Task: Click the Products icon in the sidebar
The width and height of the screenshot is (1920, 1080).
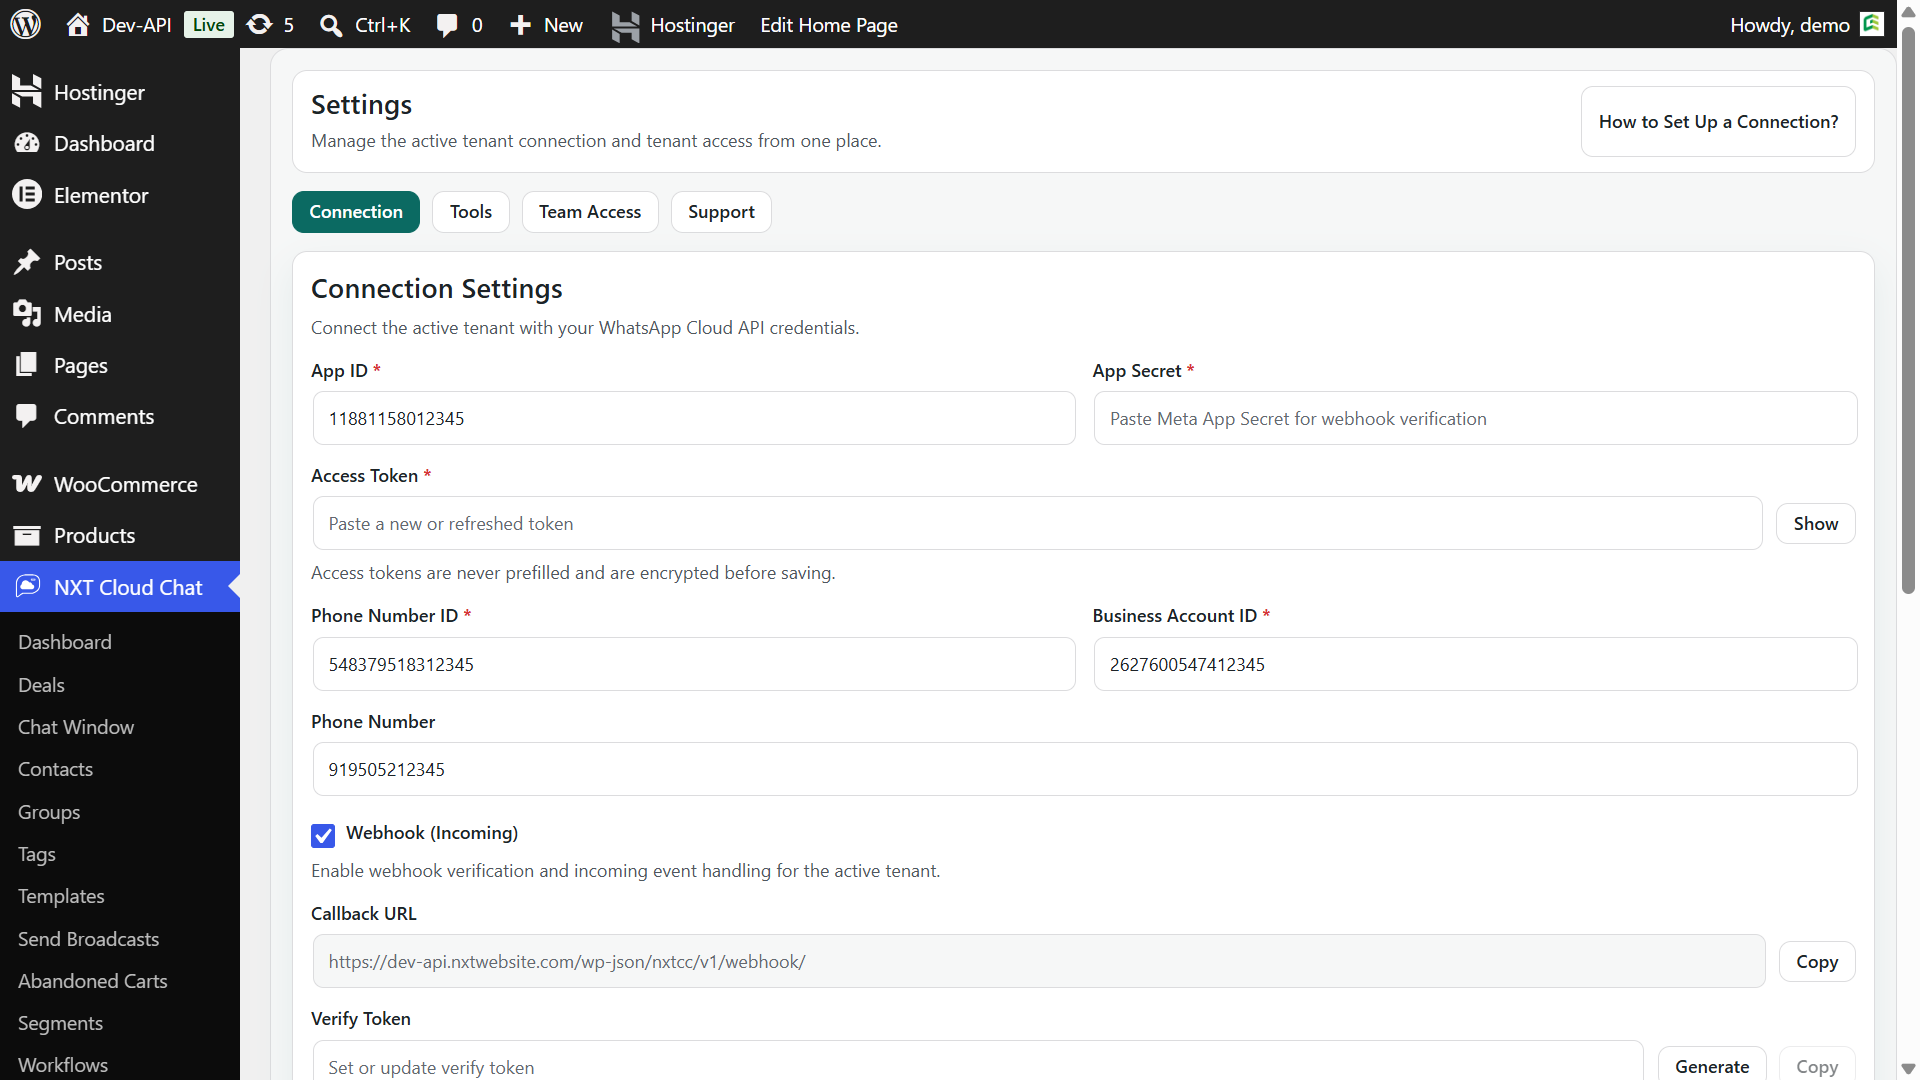Action: pos(27,535)
